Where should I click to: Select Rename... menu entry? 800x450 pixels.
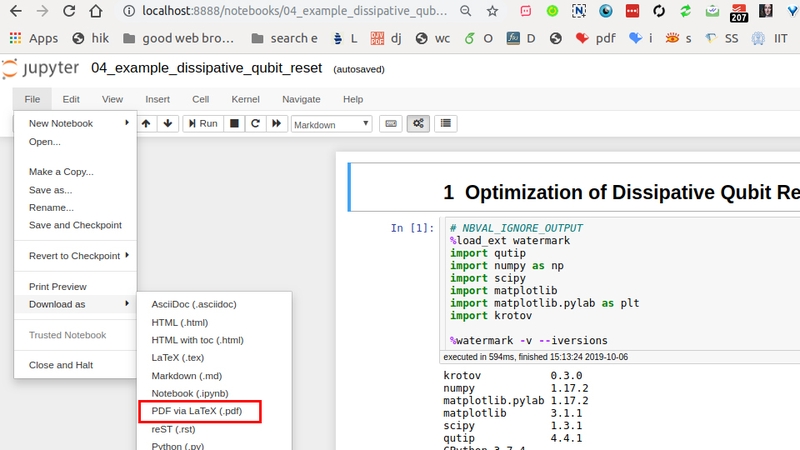point(76,208)
